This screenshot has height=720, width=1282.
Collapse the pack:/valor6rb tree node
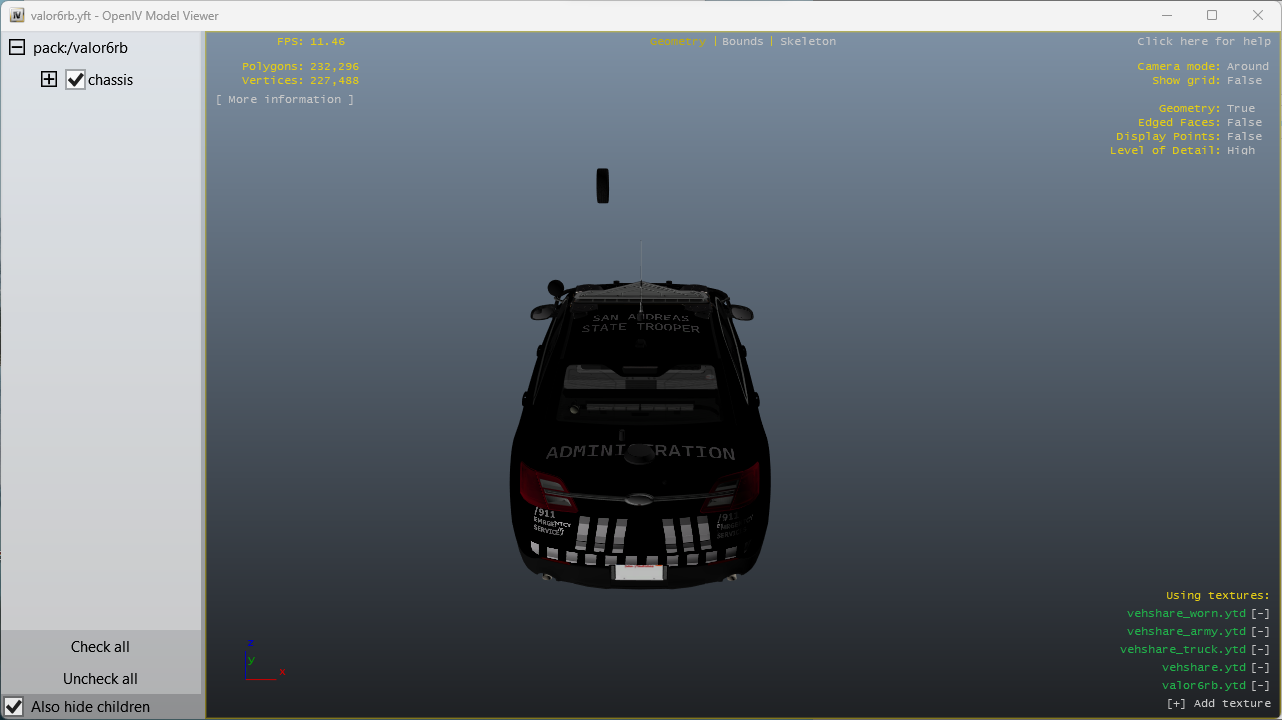pos(17,48)
